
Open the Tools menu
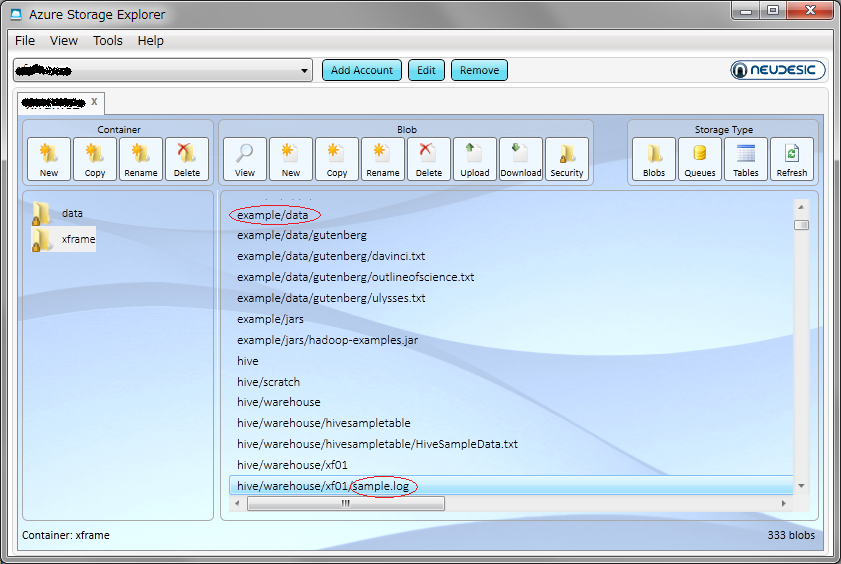pyautogui.click(x=108, y=41)
